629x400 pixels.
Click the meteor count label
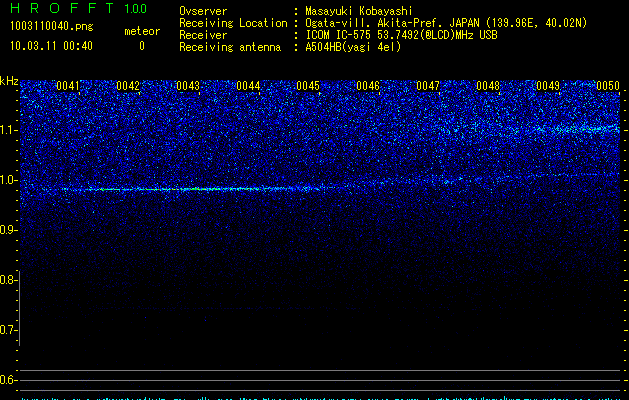tap(142, 31)
